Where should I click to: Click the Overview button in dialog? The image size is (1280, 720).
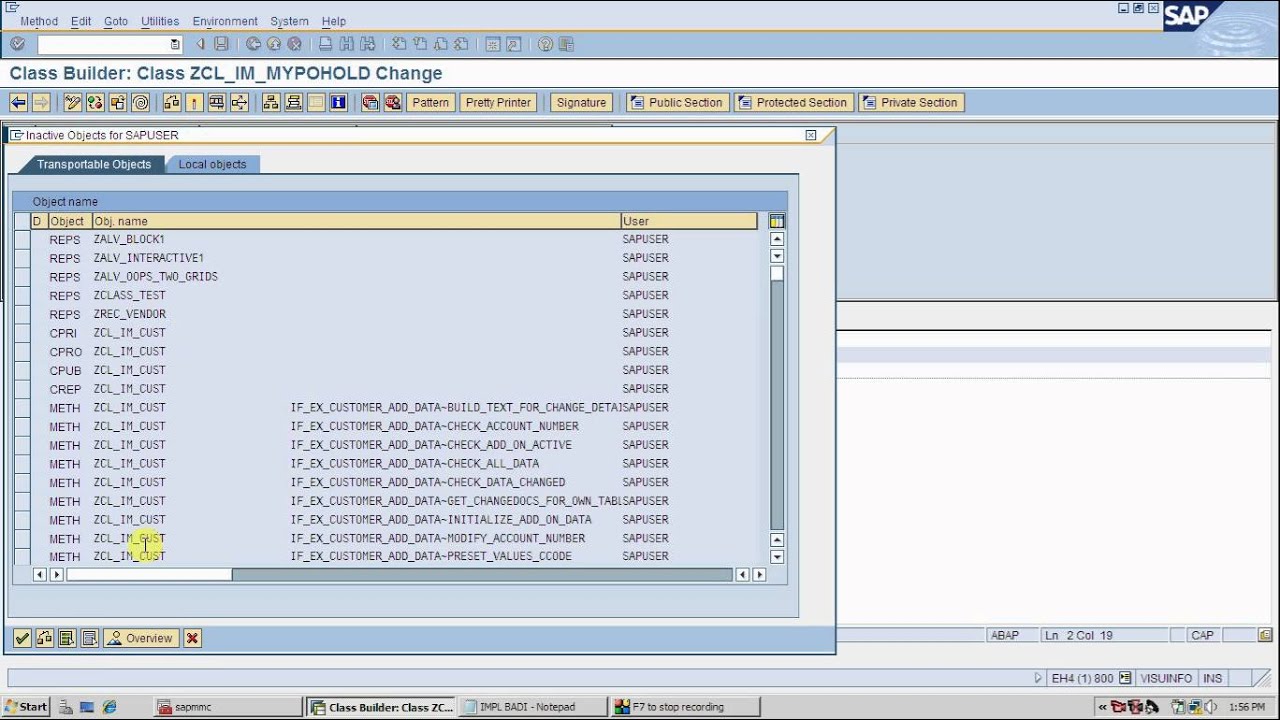140,638
